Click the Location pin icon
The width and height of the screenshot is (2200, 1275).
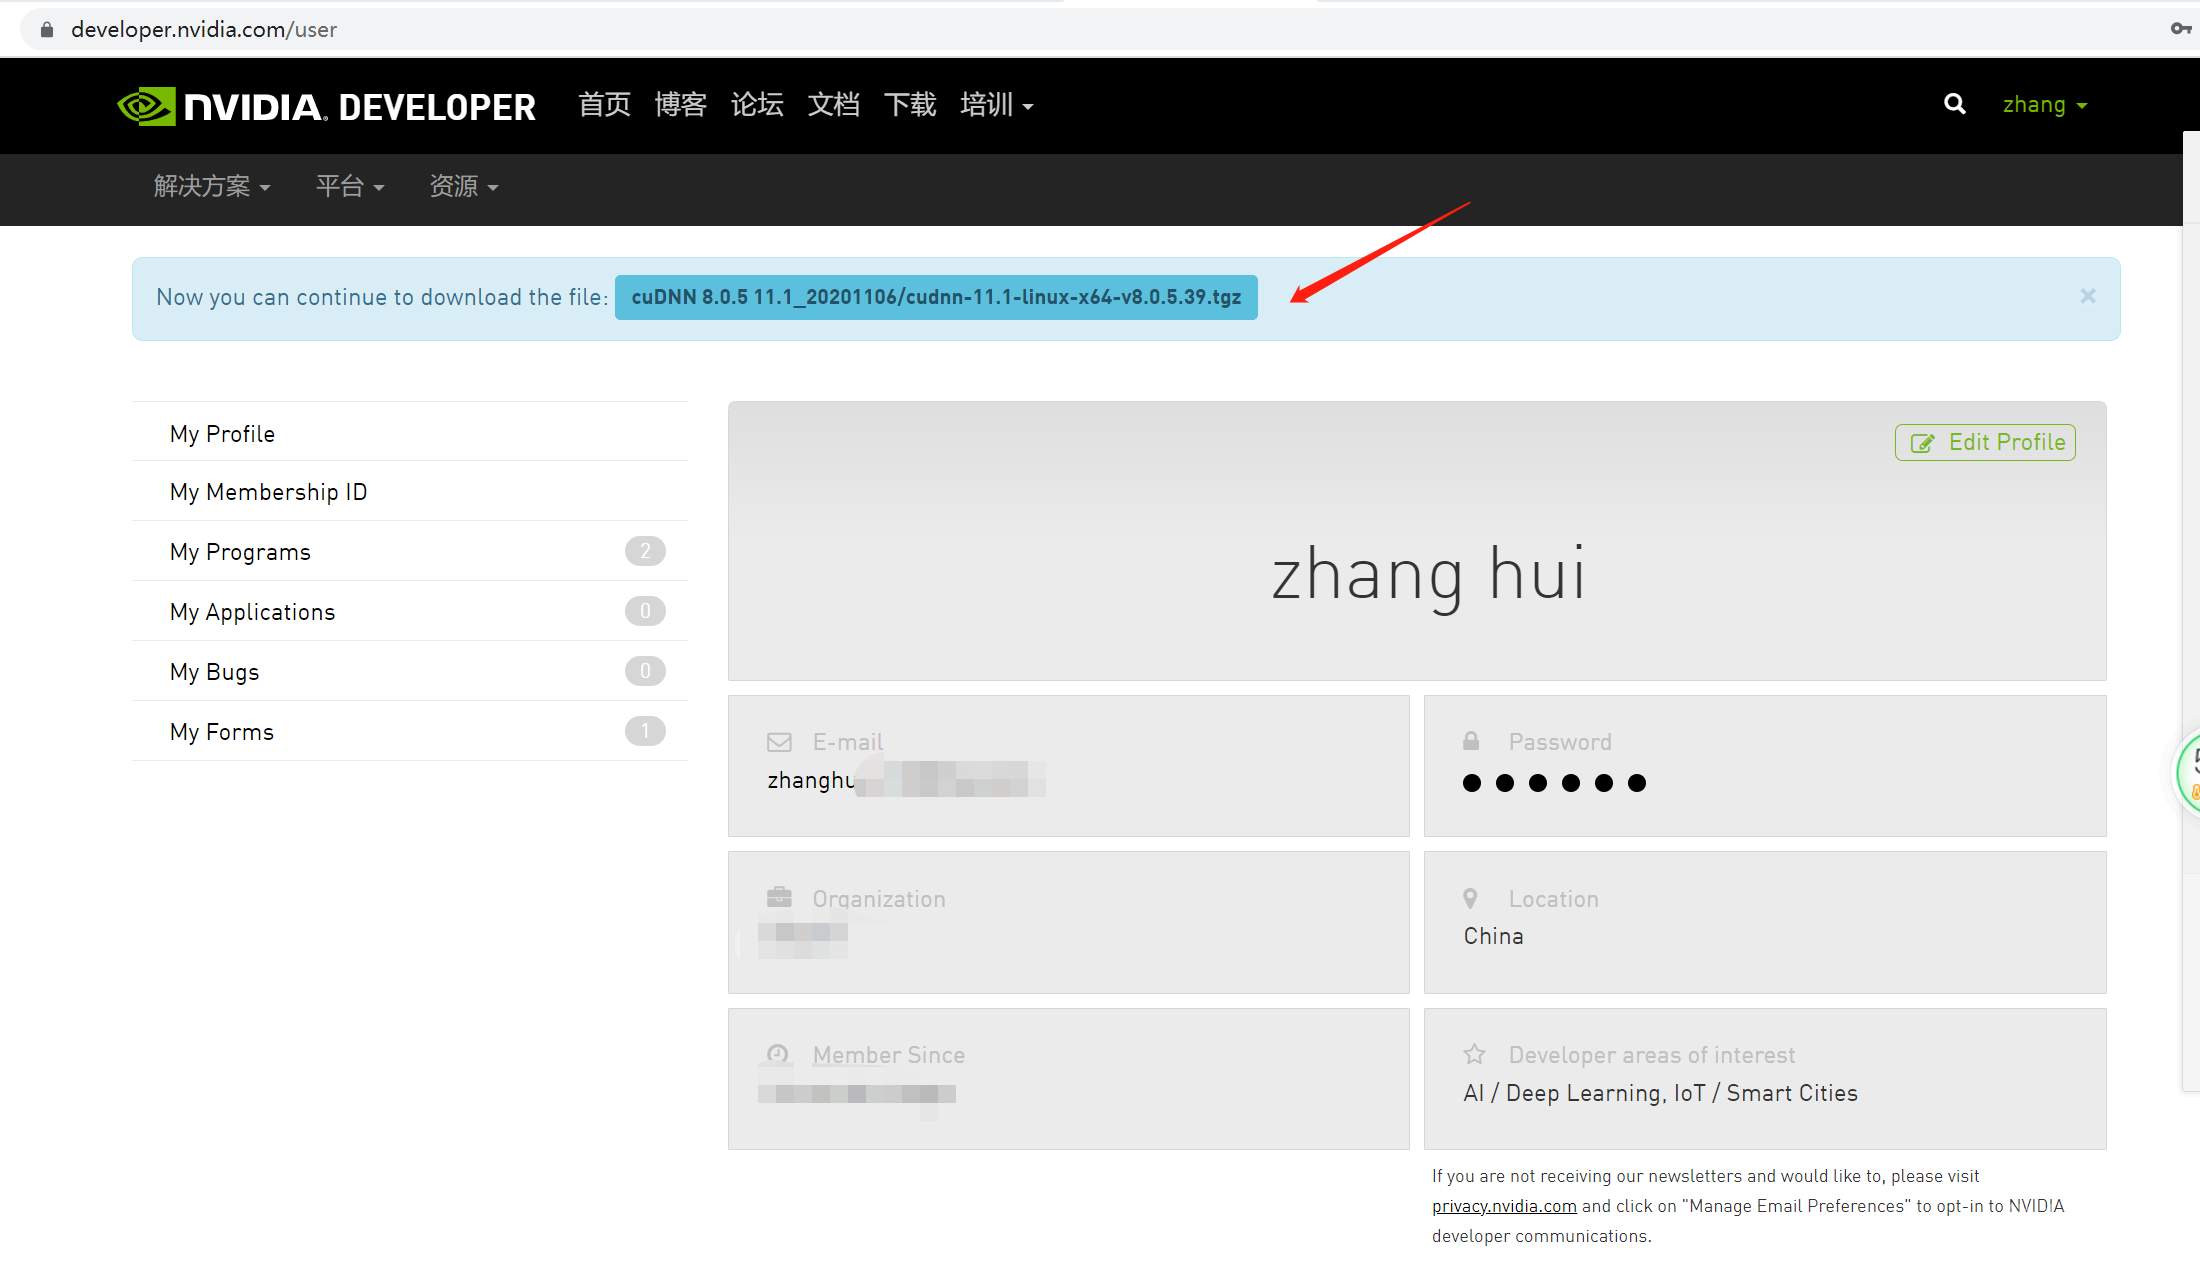click(1470, 898)
